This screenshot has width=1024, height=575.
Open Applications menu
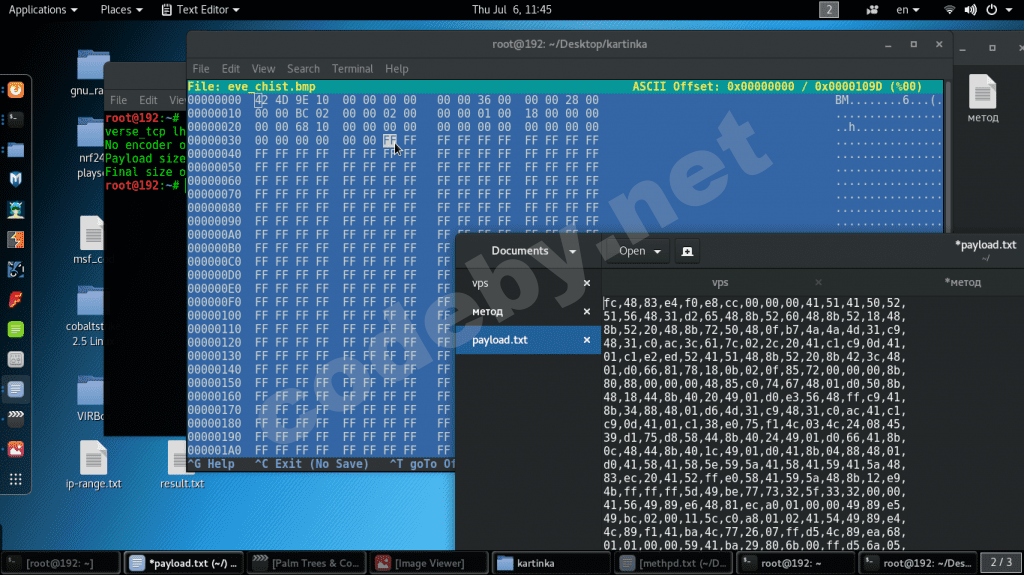(43, 10)
